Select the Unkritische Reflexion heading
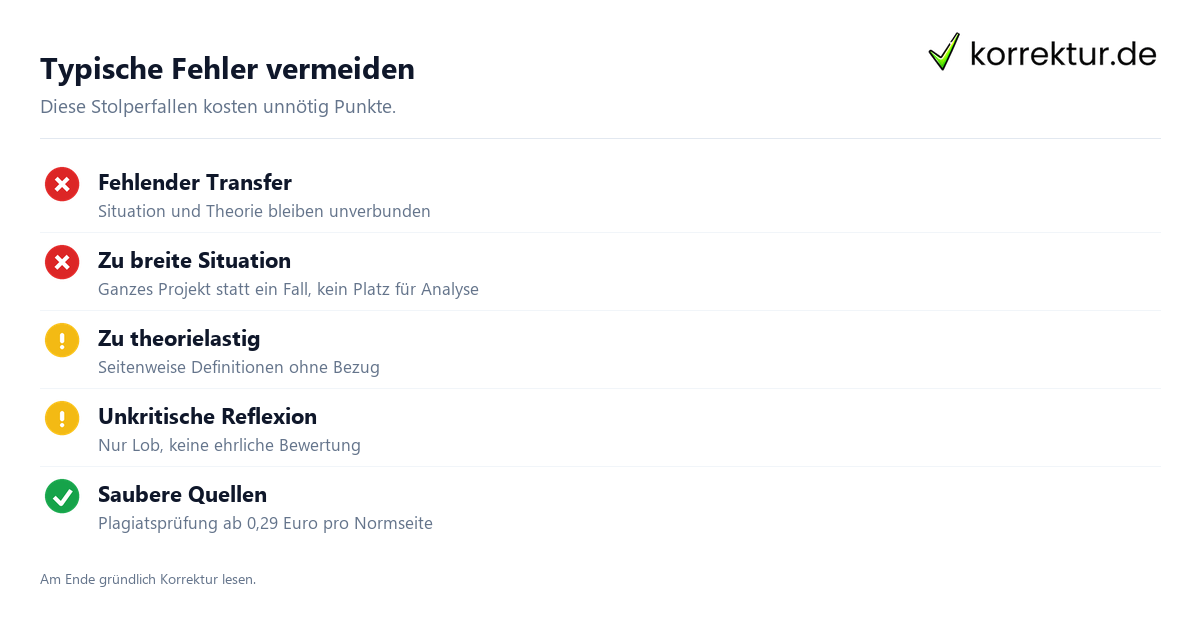This screenshot has height=630, width=1200. (207, 416)
